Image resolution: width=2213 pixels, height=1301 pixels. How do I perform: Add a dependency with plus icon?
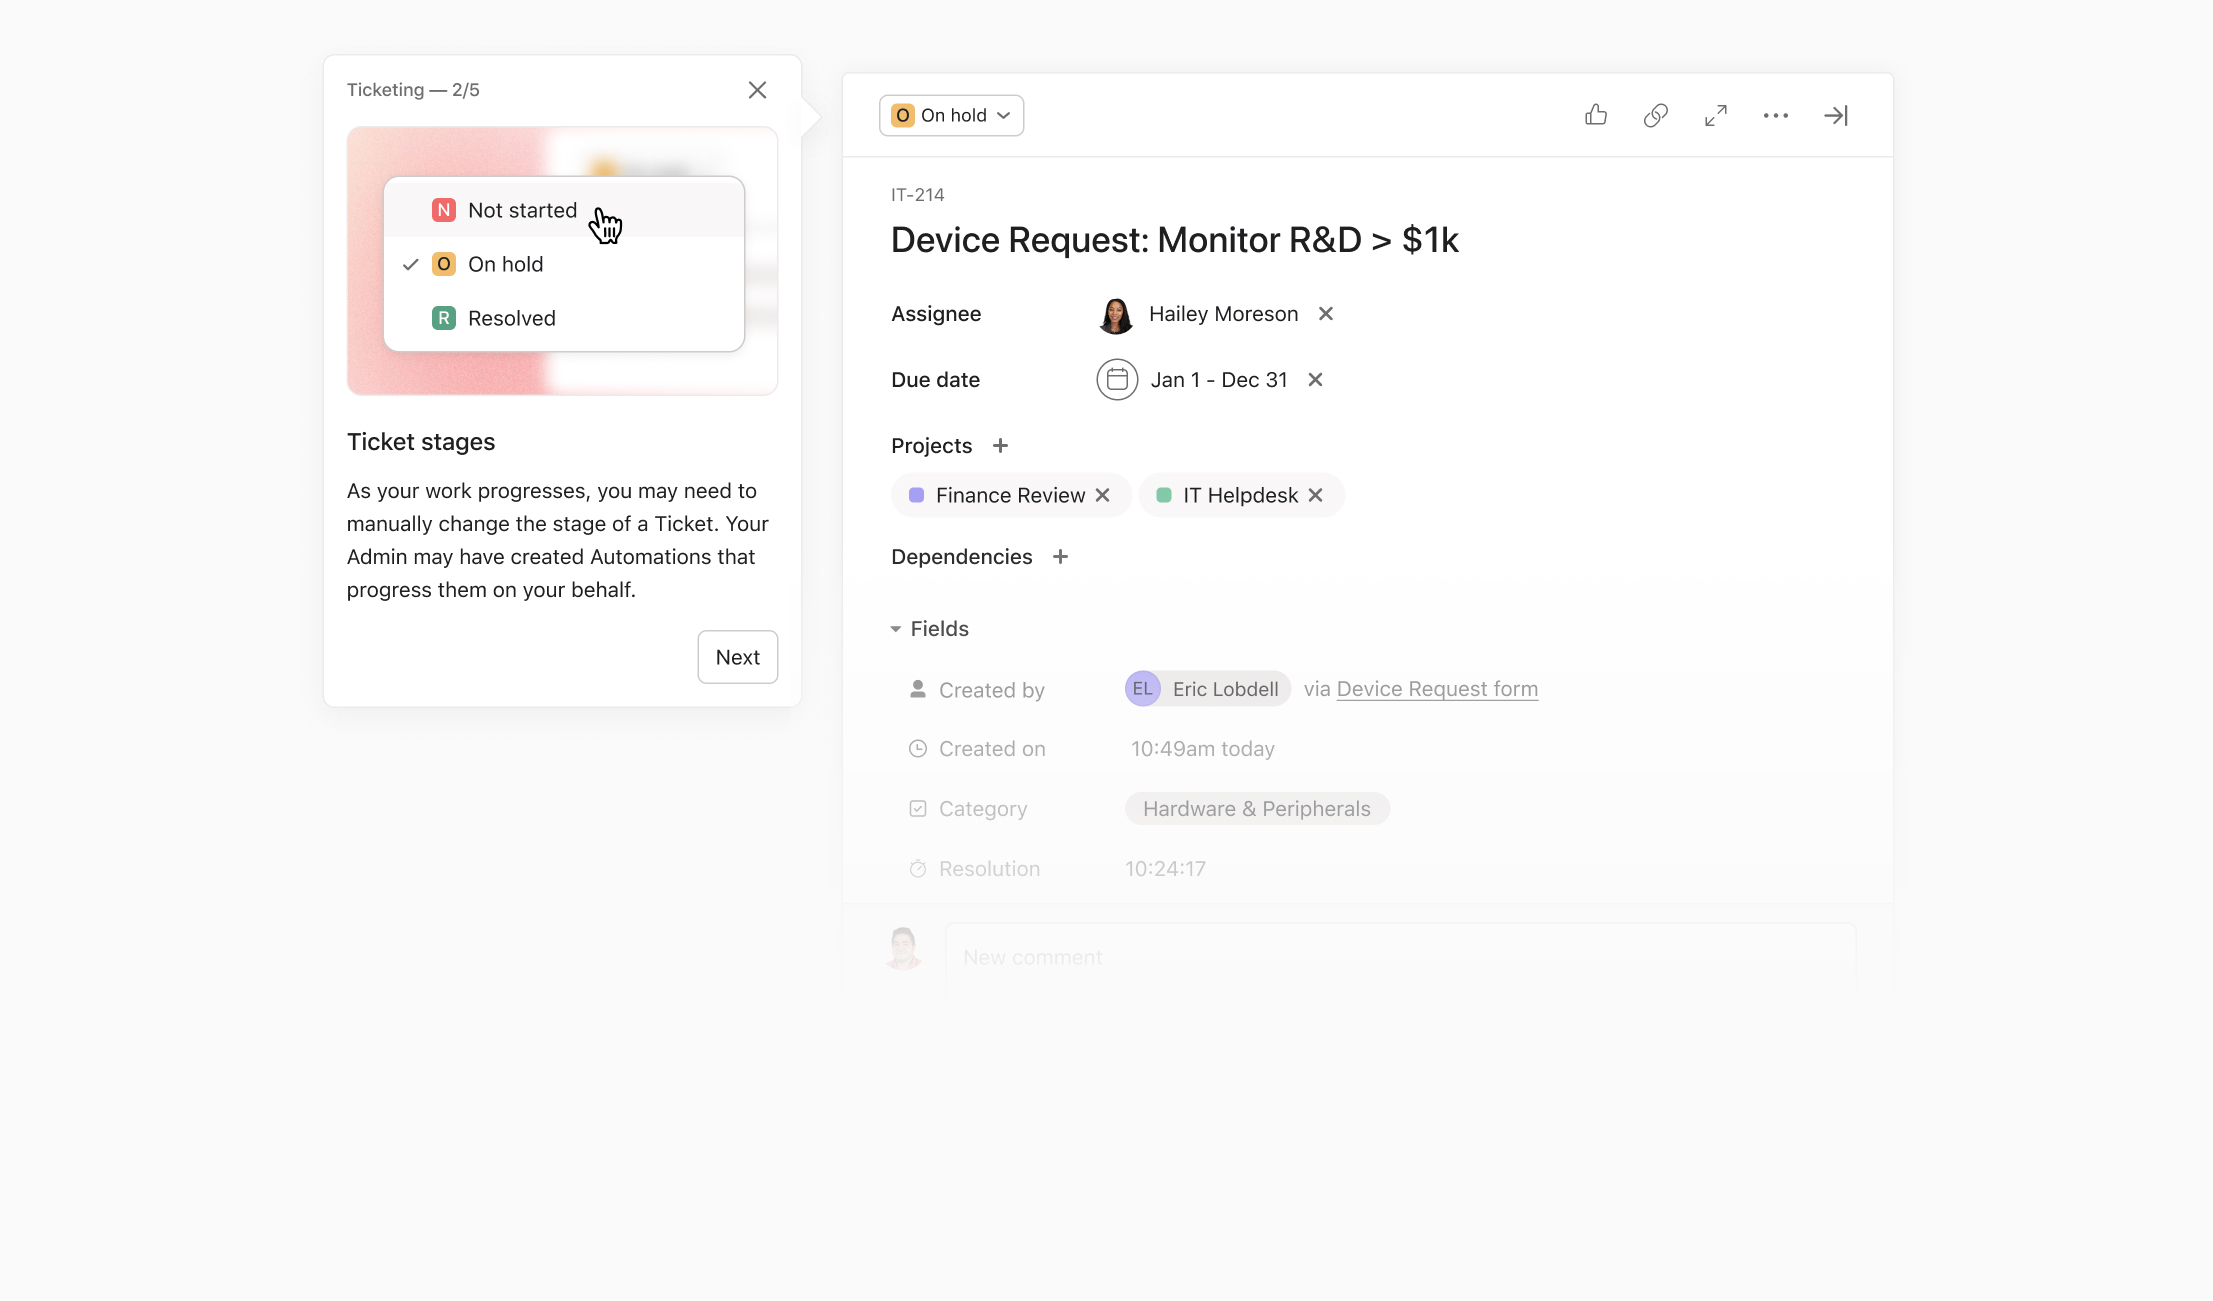1061,556
